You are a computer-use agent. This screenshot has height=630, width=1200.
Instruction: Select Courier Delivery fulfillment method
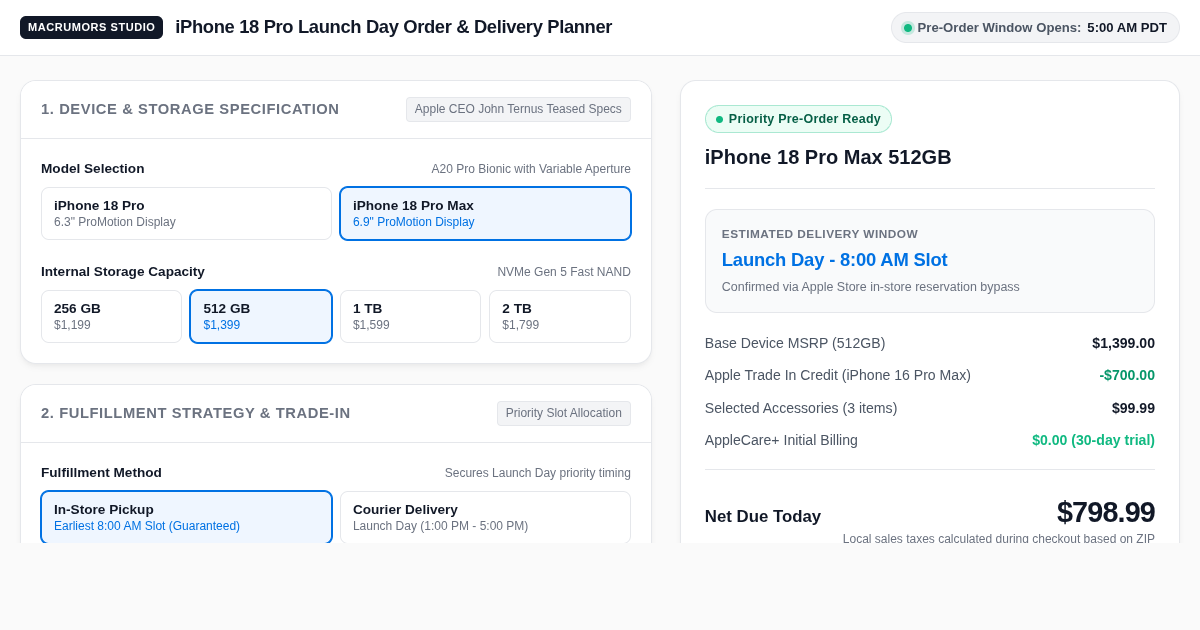485,517
